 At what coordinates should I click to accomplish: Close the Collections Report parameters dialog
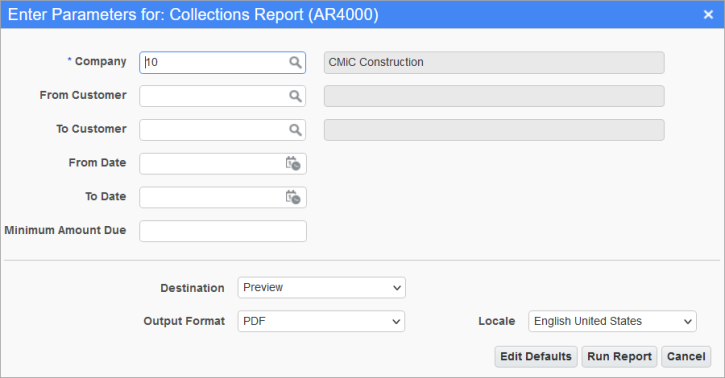click(x=708, y=15)
